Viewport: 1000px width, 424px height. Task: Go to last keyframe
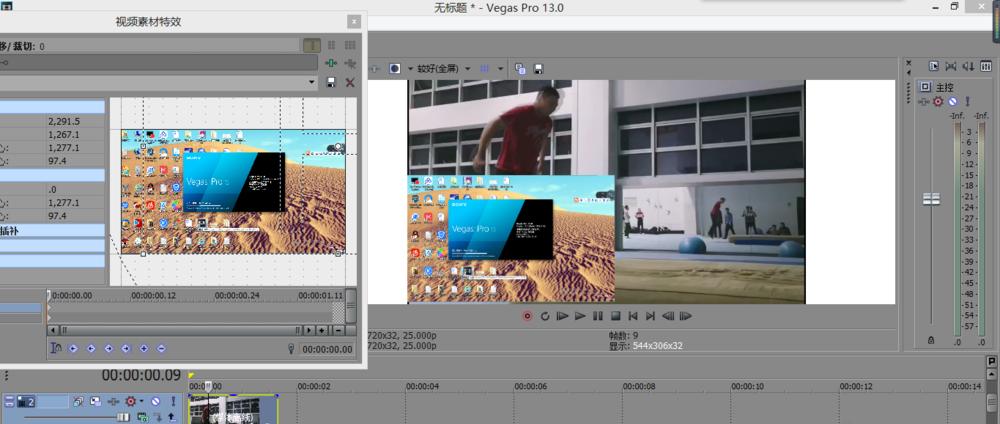coord(126,349)
